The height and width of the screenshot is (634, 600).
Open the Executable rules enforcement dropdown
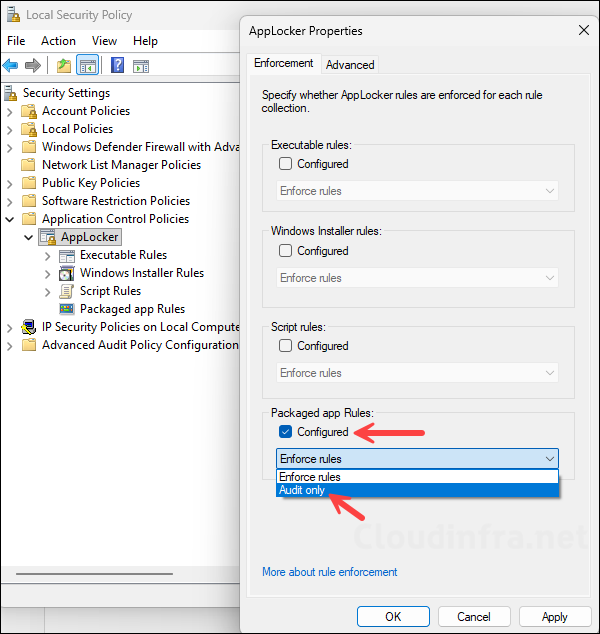417,191
